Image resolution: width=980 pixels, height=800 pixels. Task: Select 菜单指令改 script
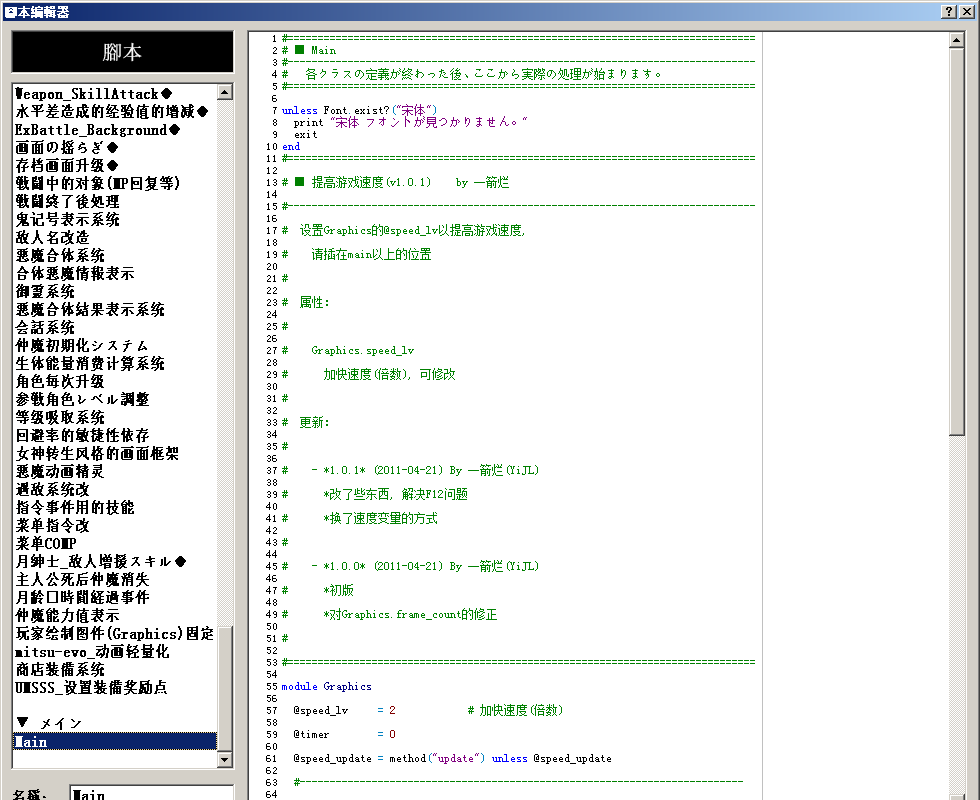point(115,526)
